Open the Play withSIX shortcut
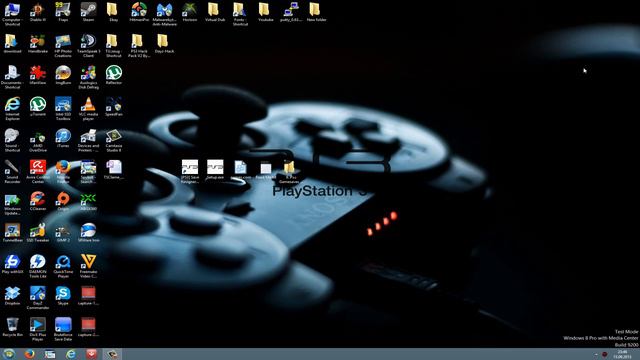The width and height of the screenshot is (640, 360). tap(12, 264)
